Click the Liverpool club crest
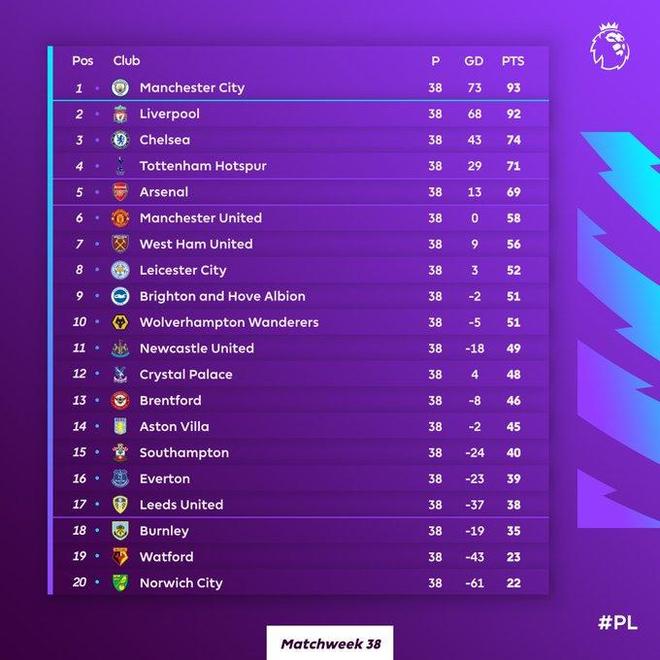Screen dimensions: 660x660 tap(120, 114)
